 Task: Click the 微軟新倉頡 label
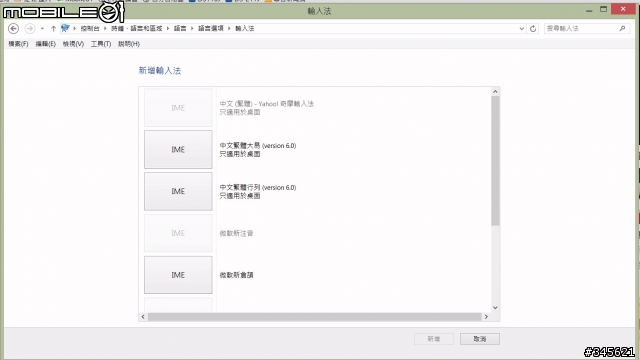pos(236,275)
